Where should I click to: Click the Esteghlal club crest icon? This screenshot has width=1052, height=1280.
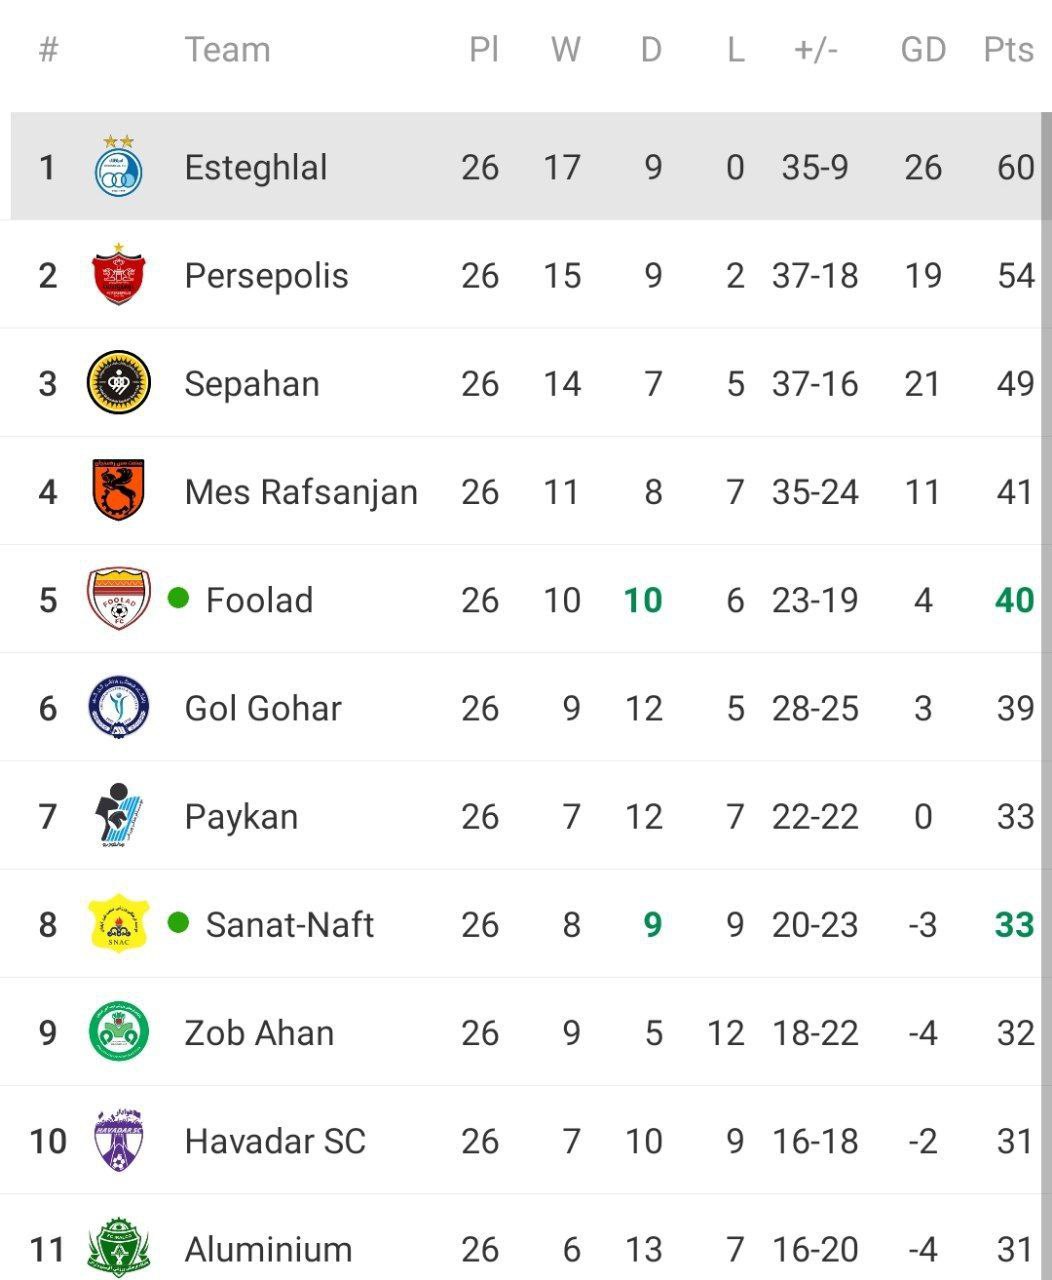tap(118, 166)
